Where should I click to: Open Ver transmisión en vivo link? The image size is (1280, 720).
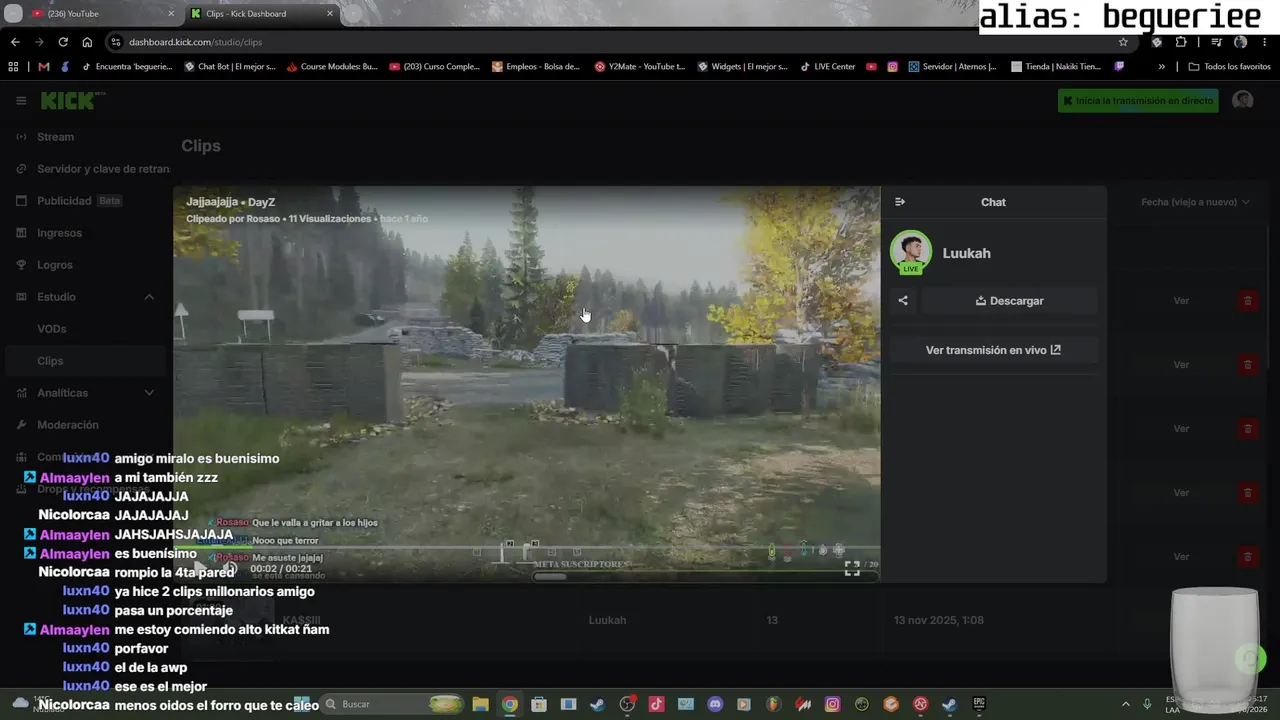tap(993, 351)
